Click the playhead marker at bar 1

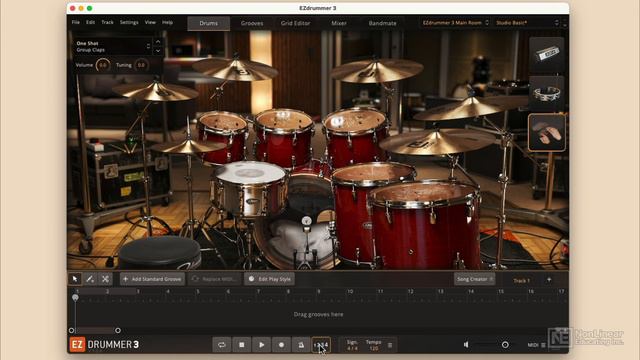(x=75, y=298)
